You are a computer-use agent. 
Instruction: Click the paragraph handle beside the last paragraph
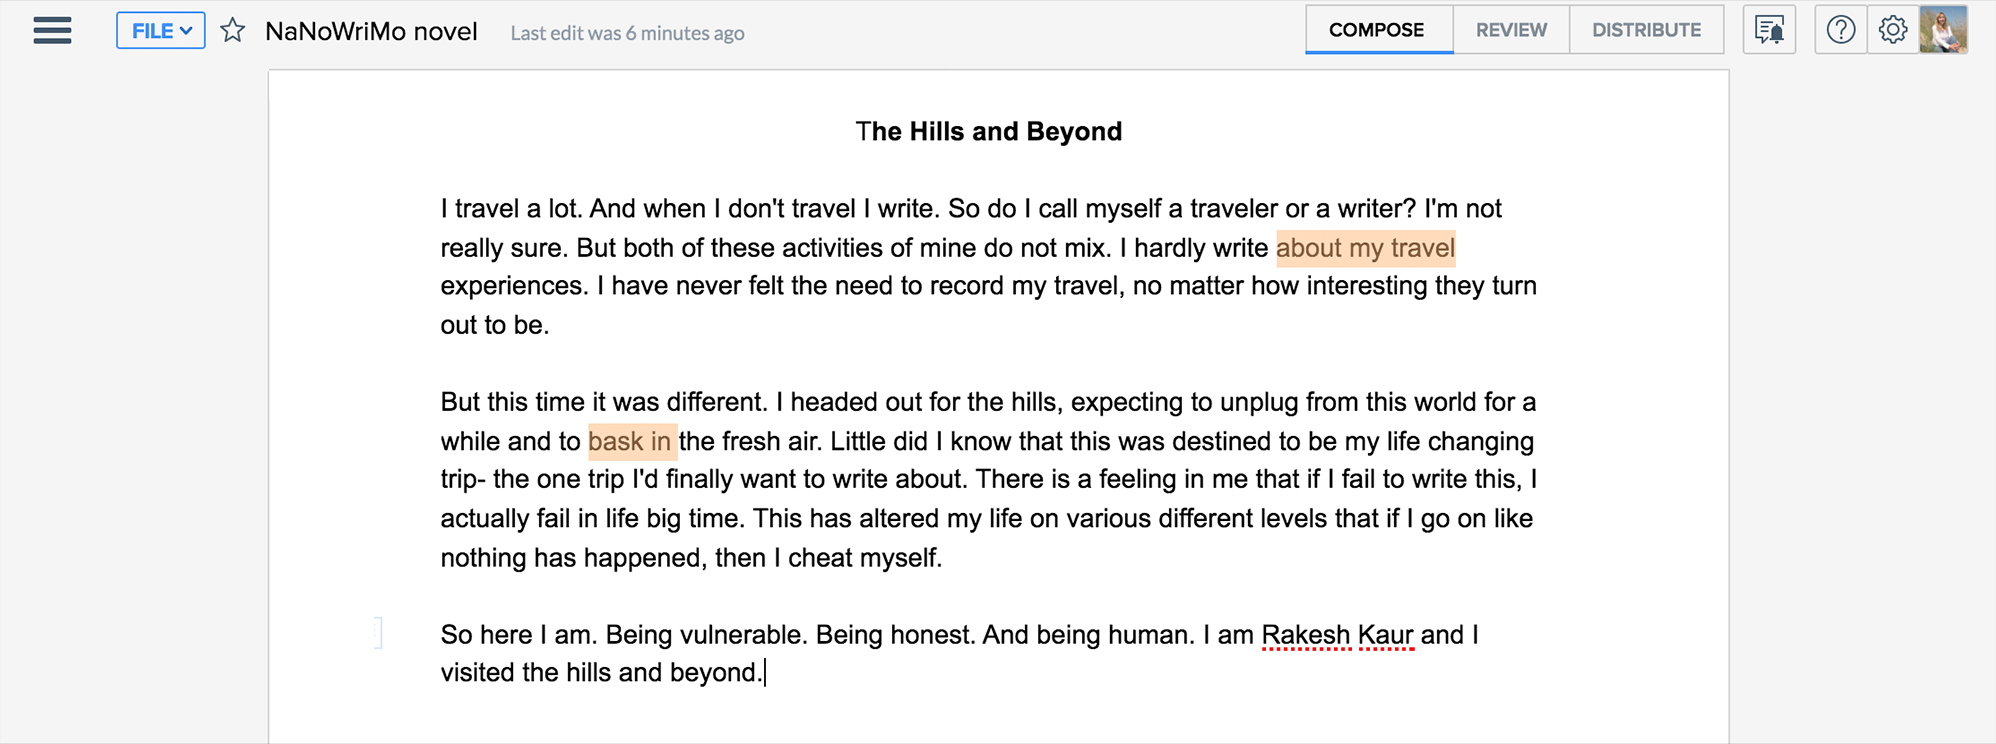click(x=378, y=633)
